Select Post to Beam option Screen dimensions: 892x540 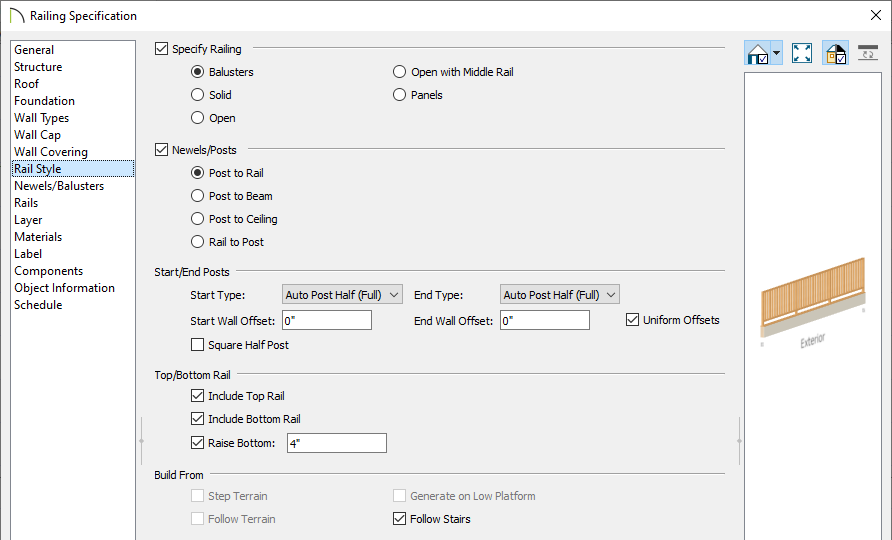[x=198, y=196]
